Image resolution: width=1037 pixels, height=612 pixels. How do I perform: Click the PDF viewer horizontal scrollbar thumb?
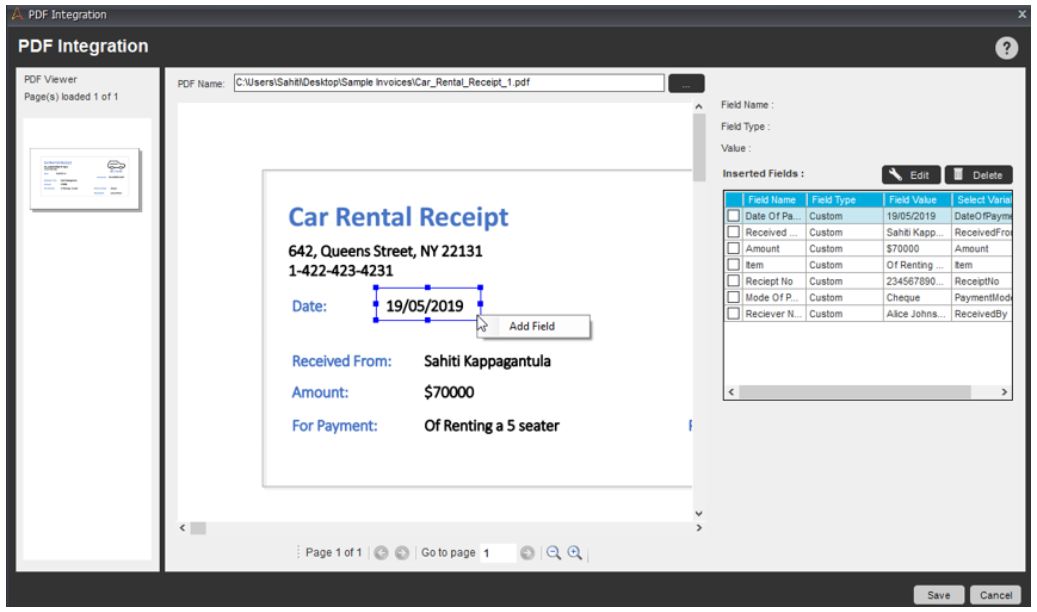[x=198, y=528]
